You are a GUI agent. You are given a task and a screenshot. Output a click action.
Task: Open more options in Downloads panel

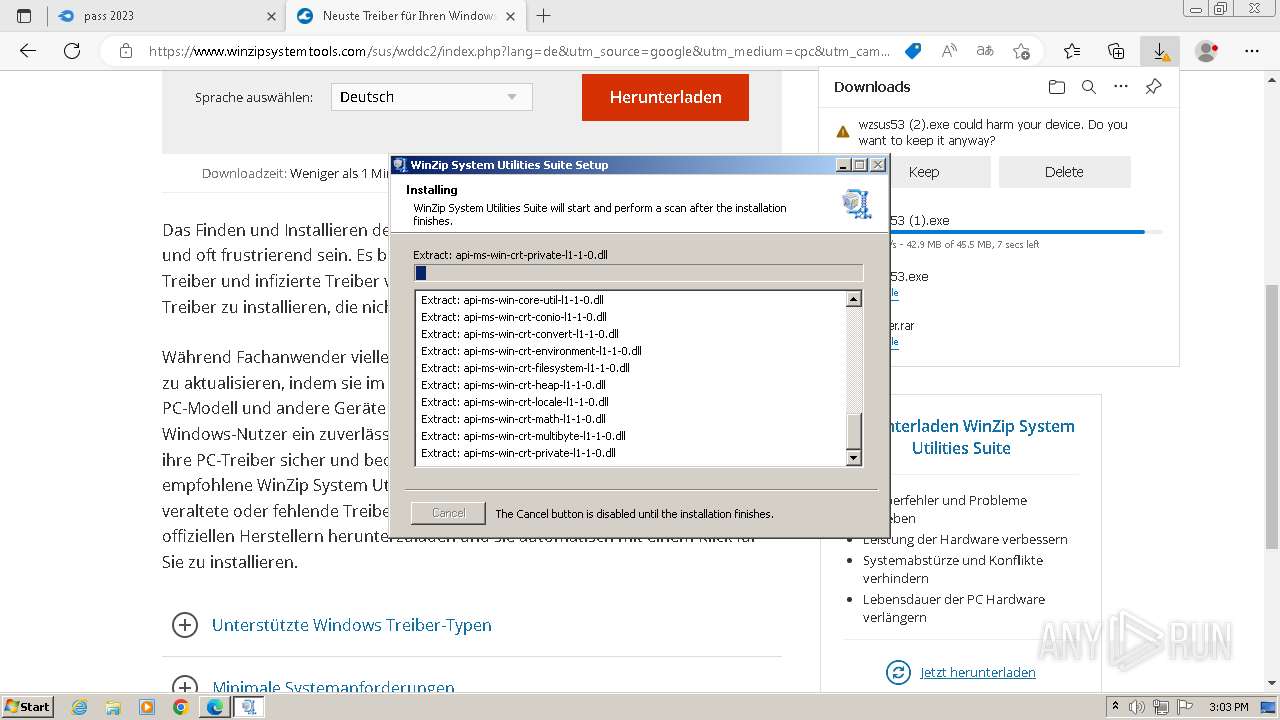tap(1121, 87)
